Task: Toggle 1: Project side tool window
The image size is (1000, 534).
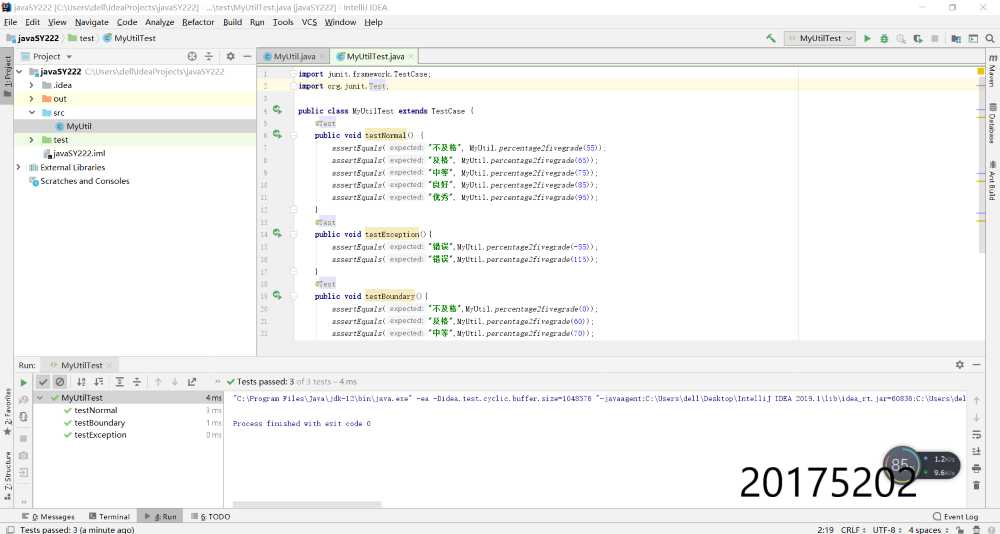Action: point(7,77)
